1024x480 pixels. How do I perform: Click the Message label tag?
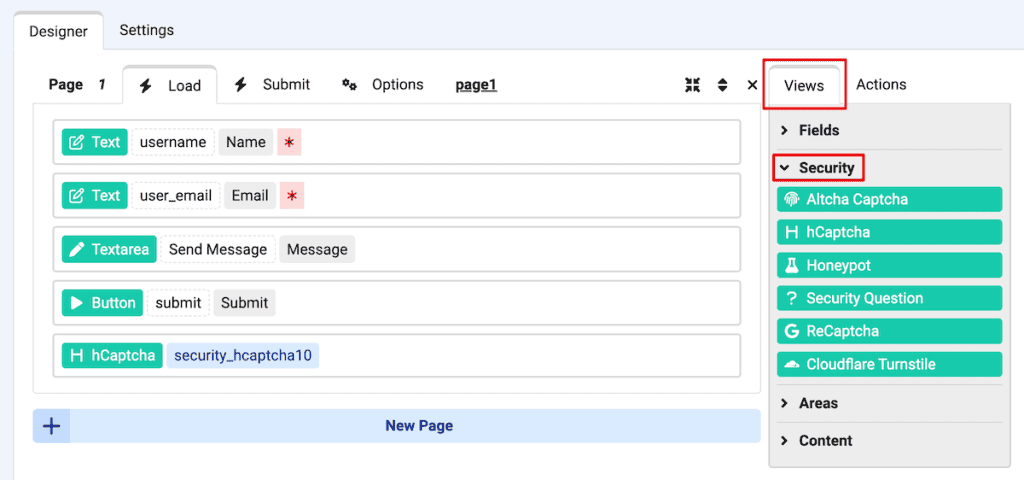(317, 249)
